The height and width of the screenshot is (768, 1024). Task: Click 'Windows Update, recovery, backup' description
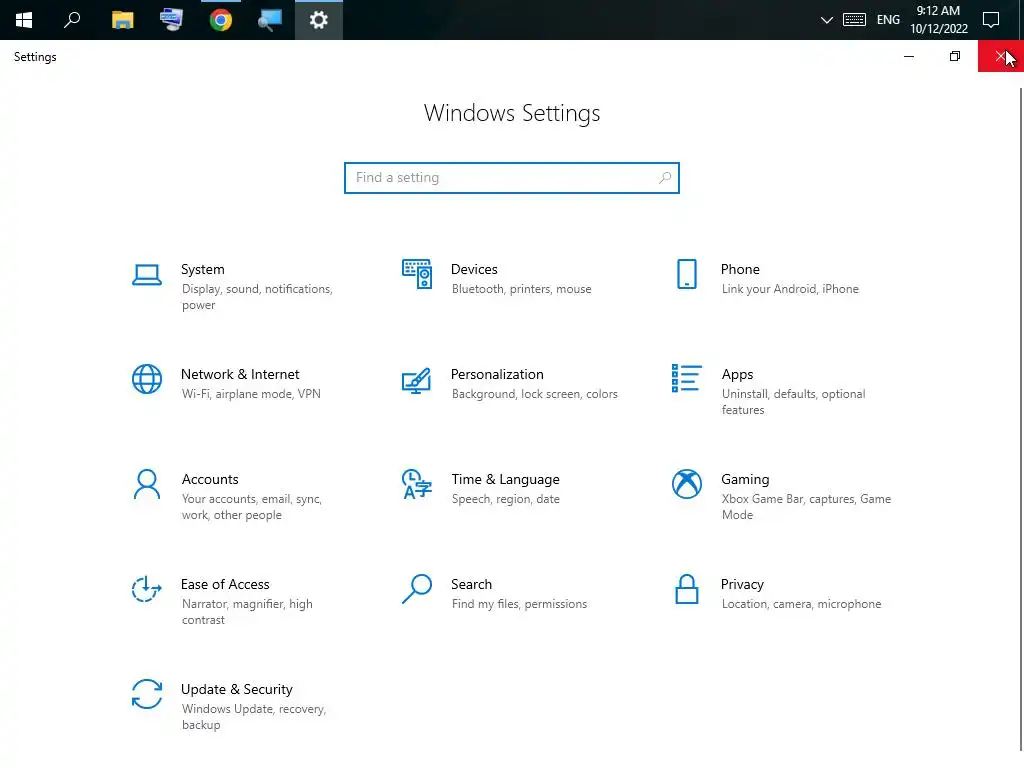[x=253, y=717]
